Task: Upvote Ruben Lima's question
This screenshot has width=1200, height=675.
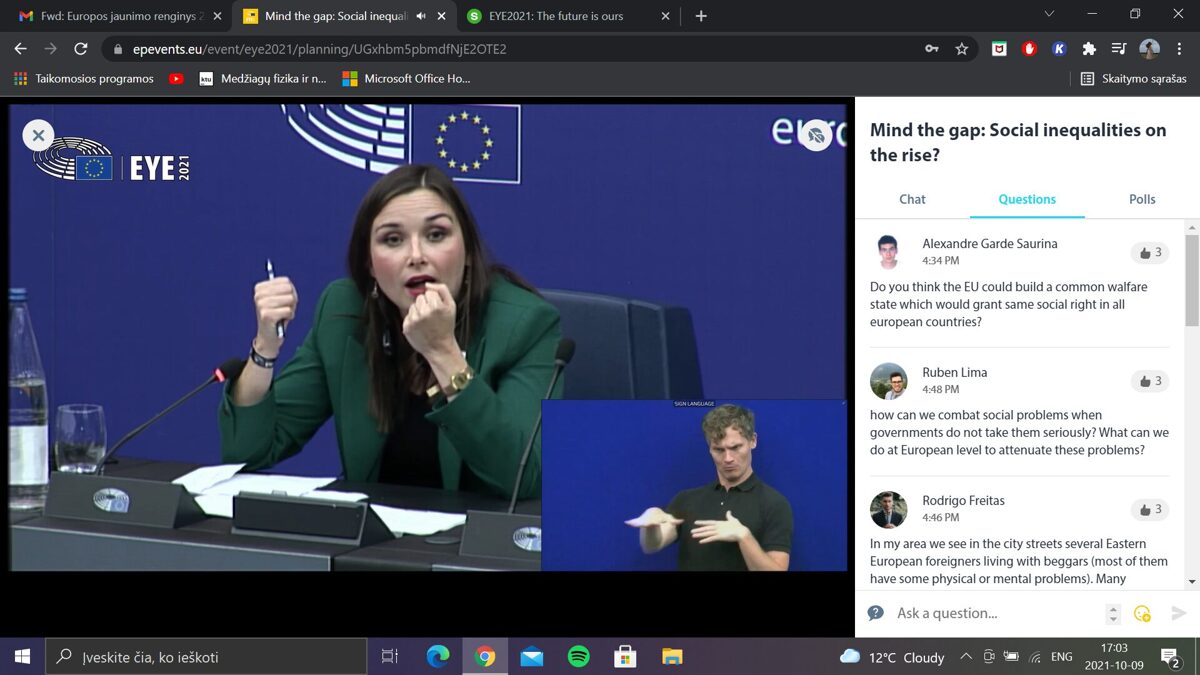Action: [x=1149, y=381]
